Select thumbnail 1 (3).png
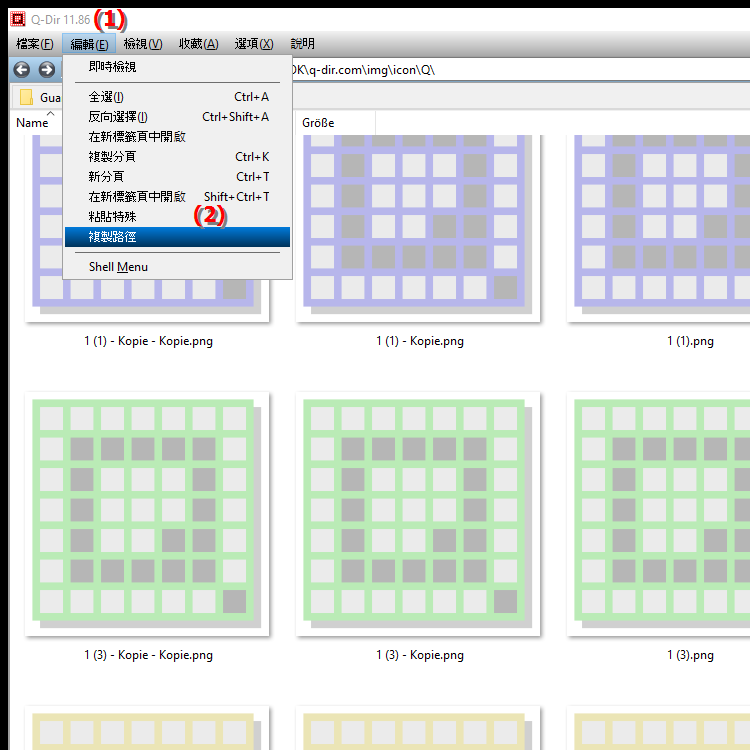This screenshot has width=750, height=750. [x=658, y=514]
